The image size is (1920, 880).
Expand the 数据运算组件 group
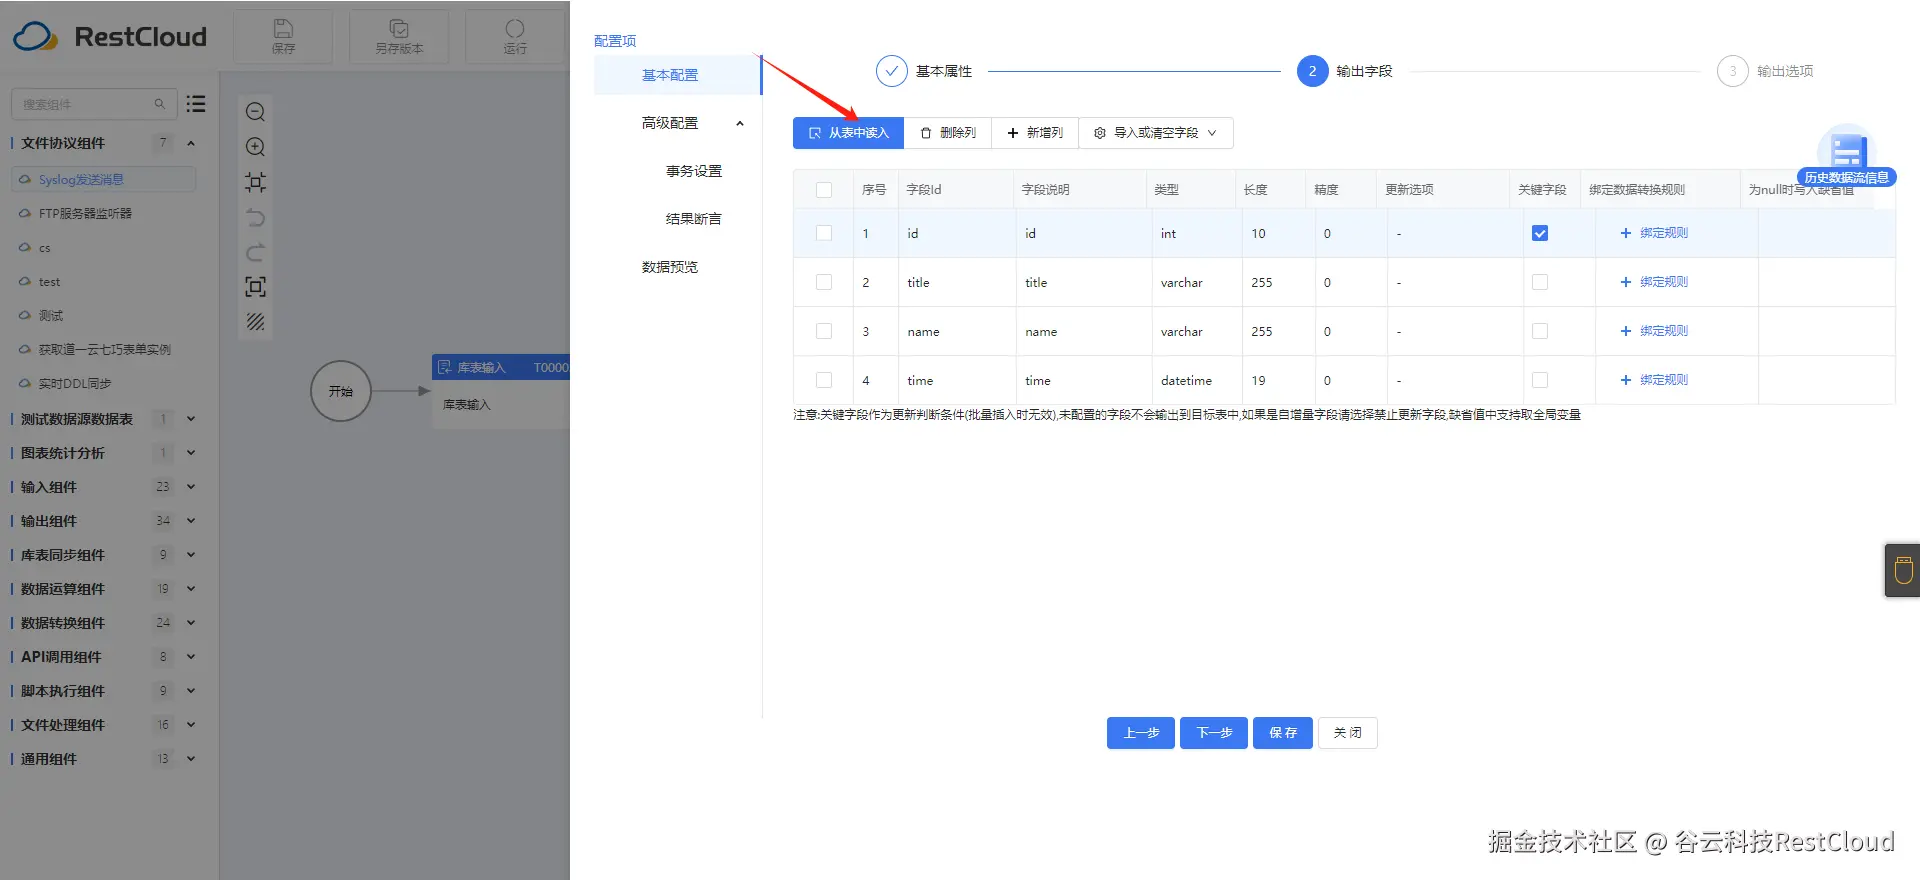(191, 589)
